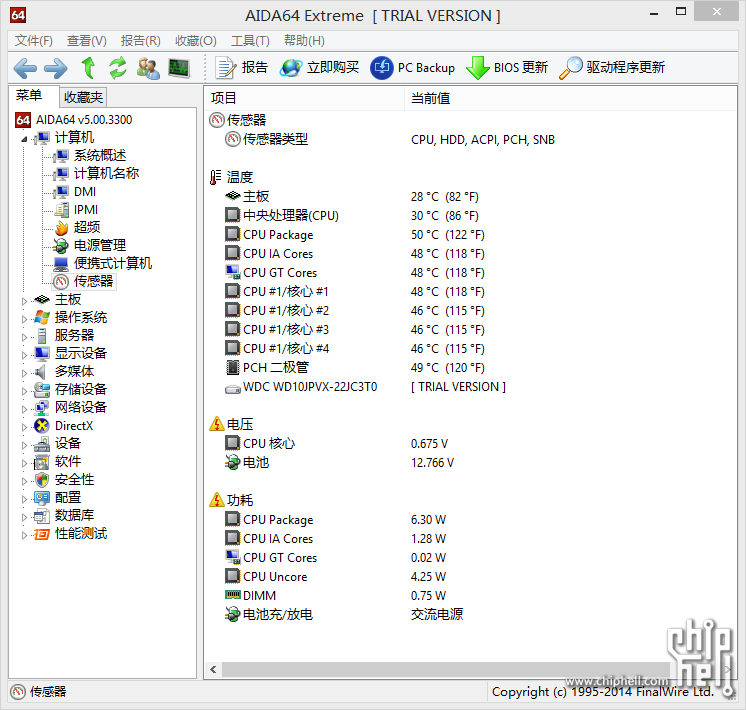Click the 设备 devices tree icon
This screenshot has height=710, width=746.
(x=42, y=444)
